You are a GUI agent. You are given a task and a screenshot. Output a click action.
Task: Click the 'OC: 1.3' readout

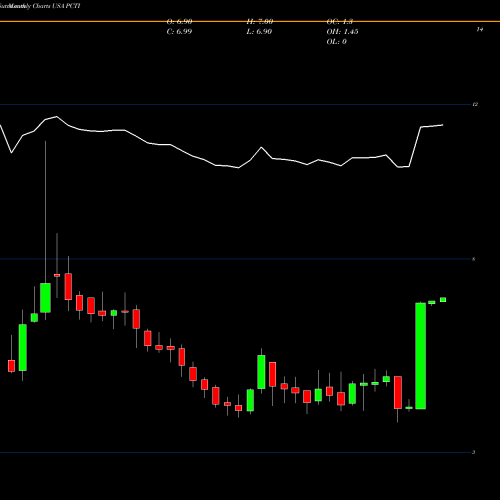(340, 22)
